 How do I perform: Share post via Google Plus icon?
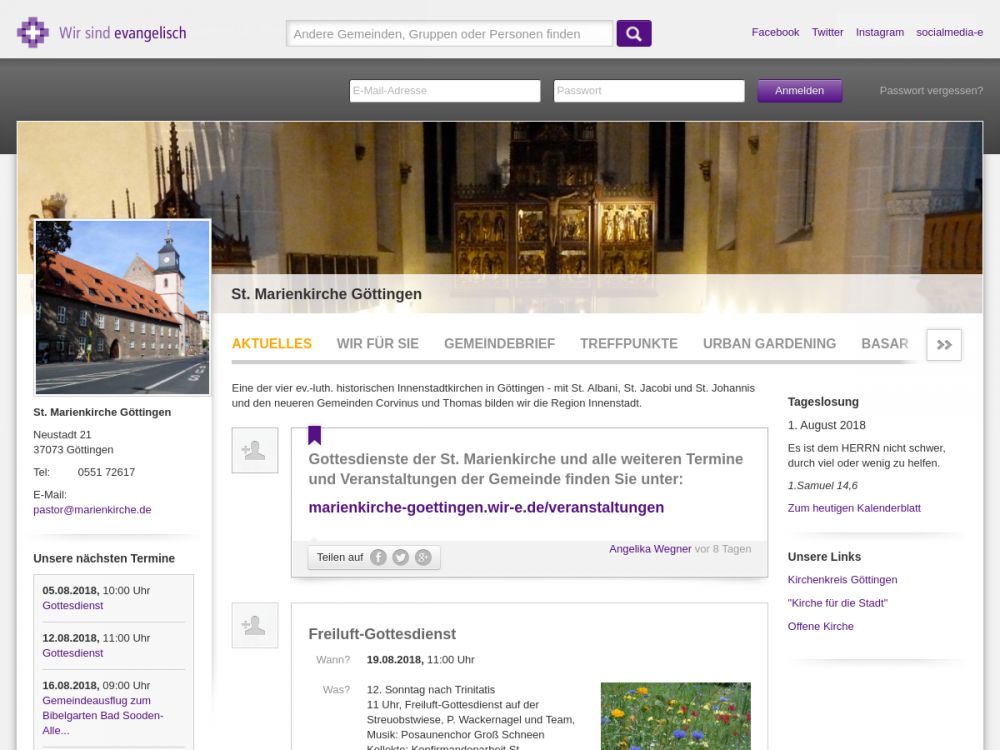423,558
